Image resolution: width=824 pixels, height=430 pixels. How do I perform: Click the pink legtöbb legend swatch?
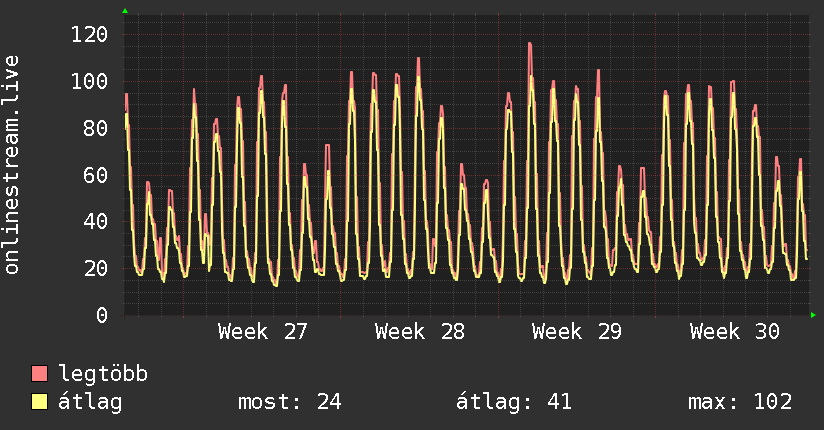click(39, 374)
